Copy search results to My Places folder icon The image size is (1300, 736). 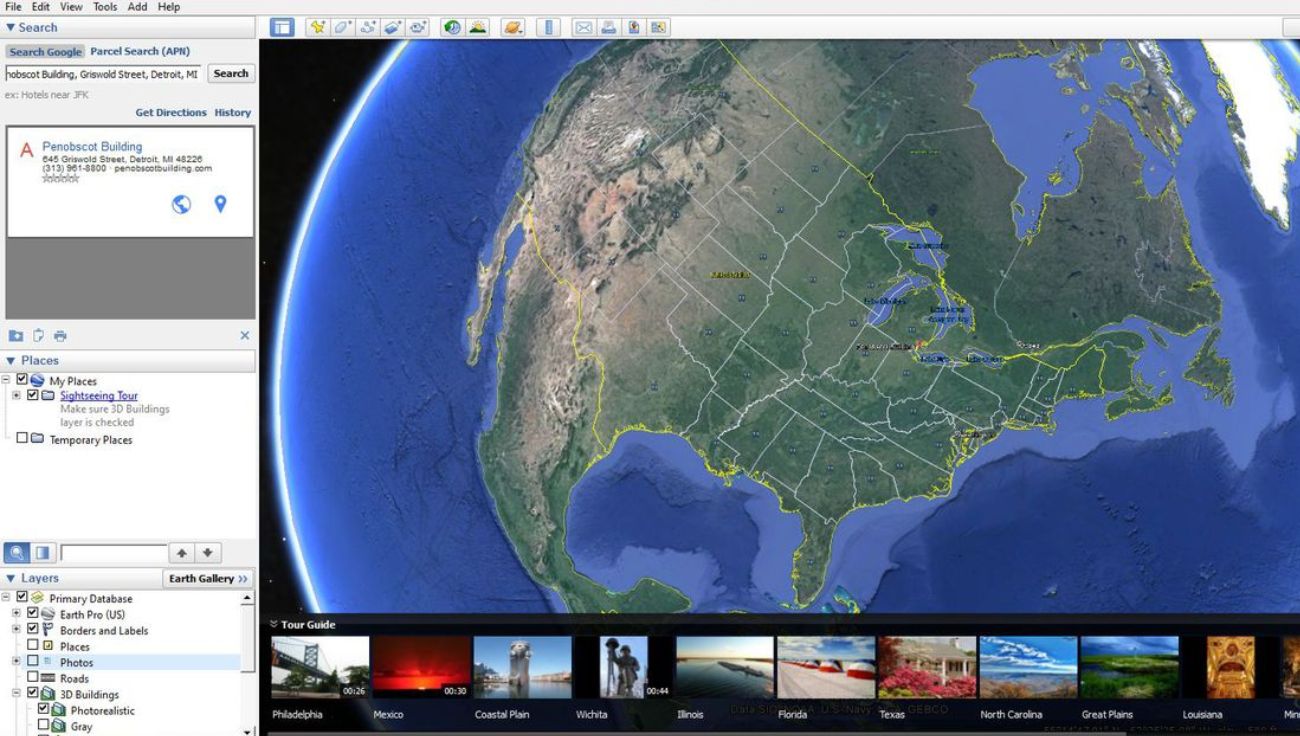[16, 336]
